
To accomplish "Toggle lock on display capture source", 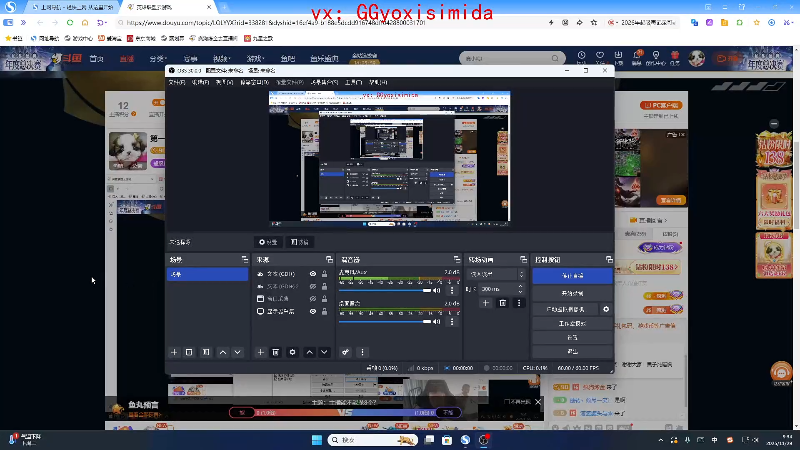I will [x=324, y=311].
